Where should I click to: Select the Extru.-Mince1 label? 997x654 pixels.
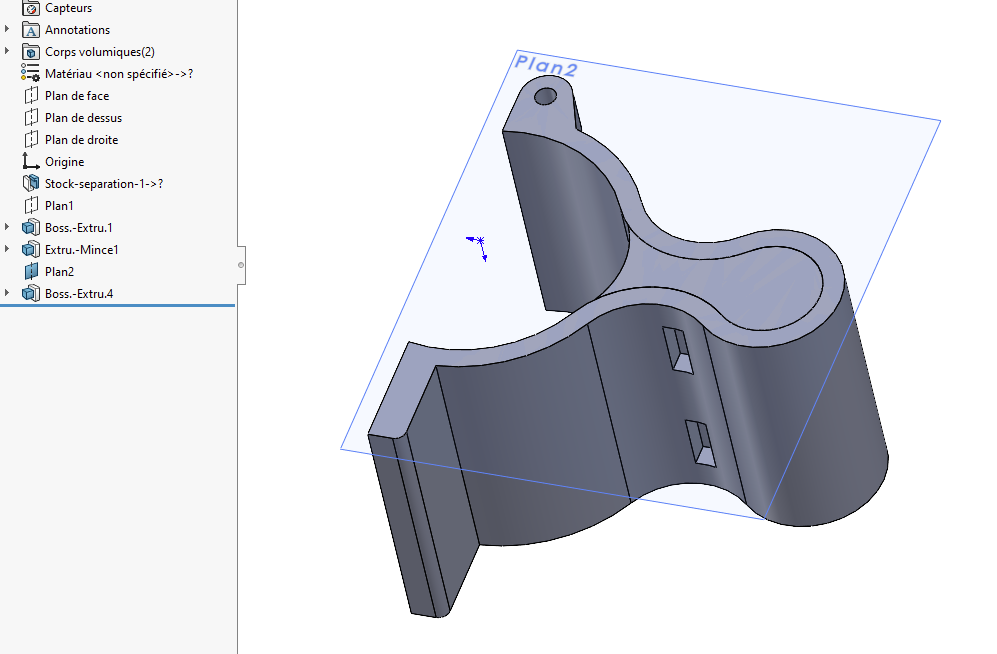coord(81,250)
